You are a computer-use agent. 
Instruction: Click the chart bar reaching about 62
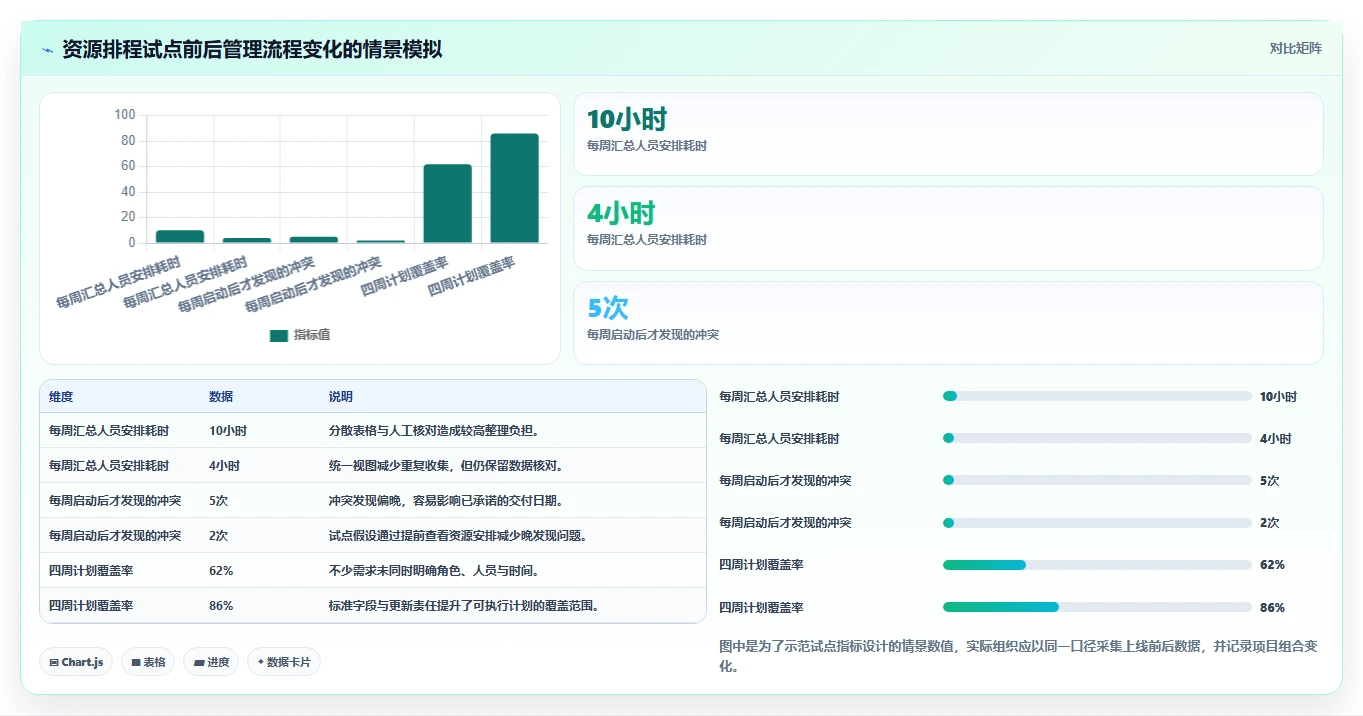[447, 203]
